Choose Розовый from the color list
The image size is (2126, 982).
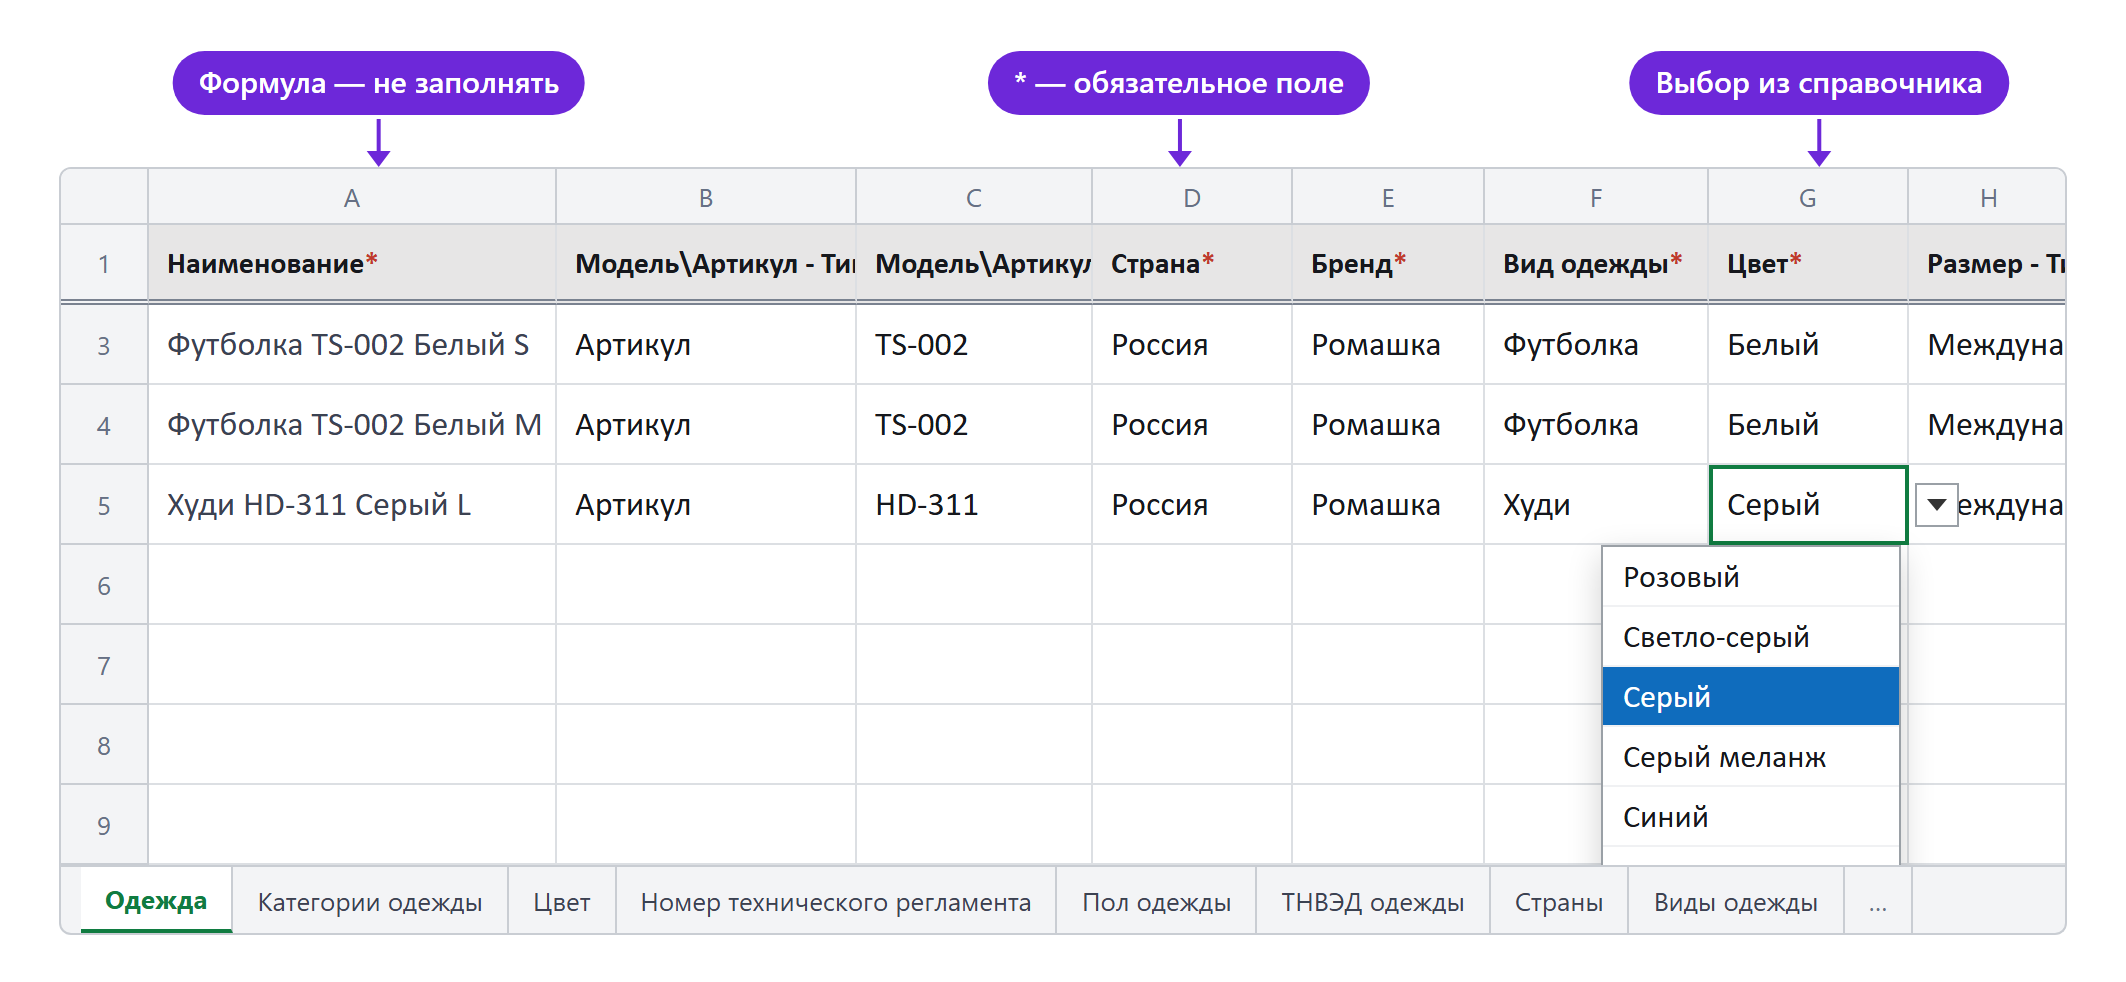click(x=1750, y=577)
